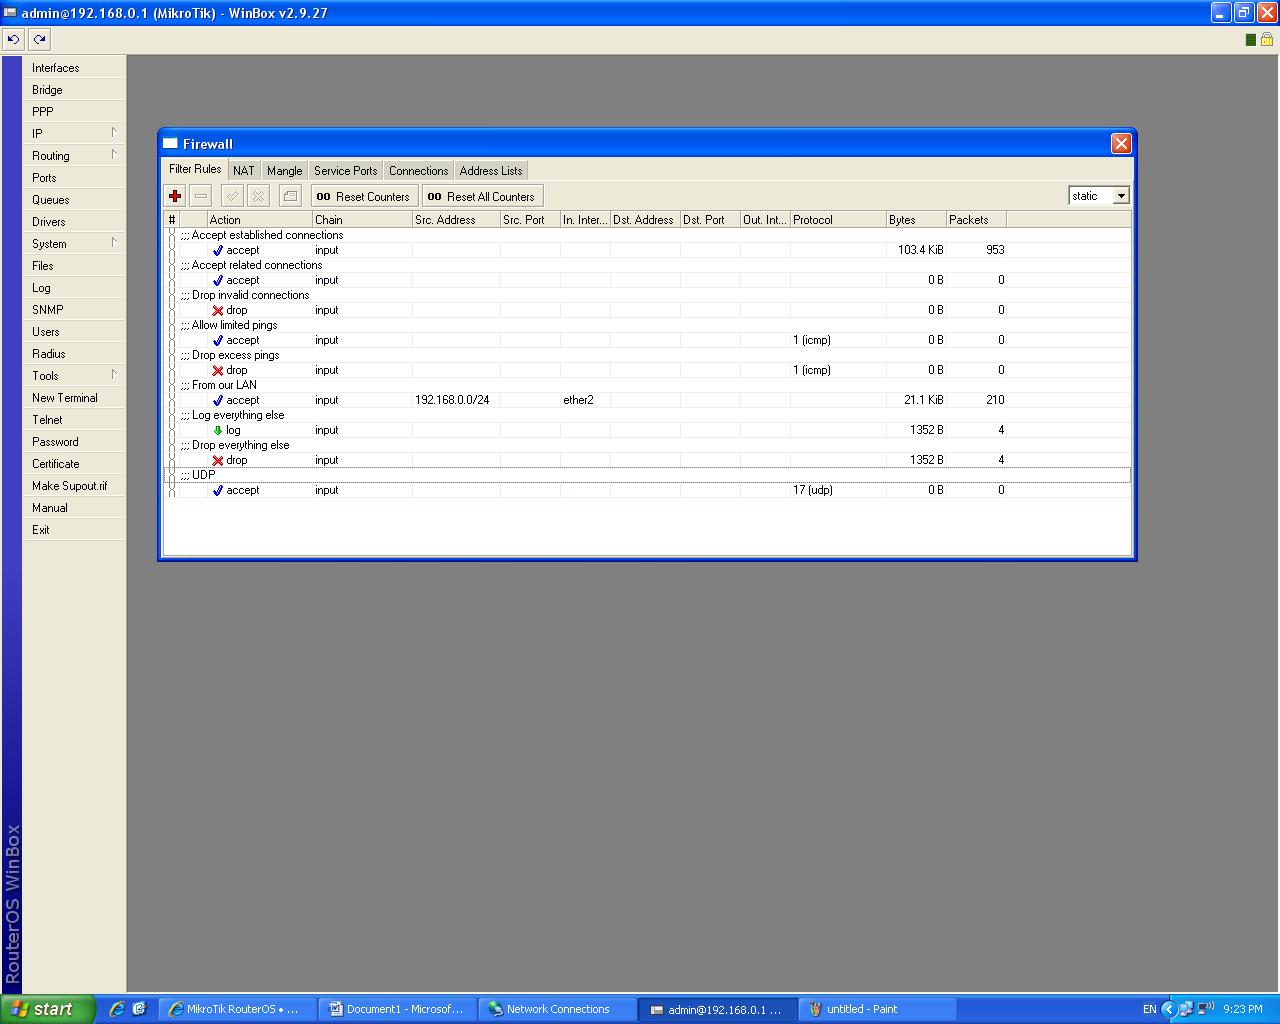The height and width of the screenshot is (1024, 1280).
Task: Click the red drop icon under Drop everything else
Action: [218, 460]
